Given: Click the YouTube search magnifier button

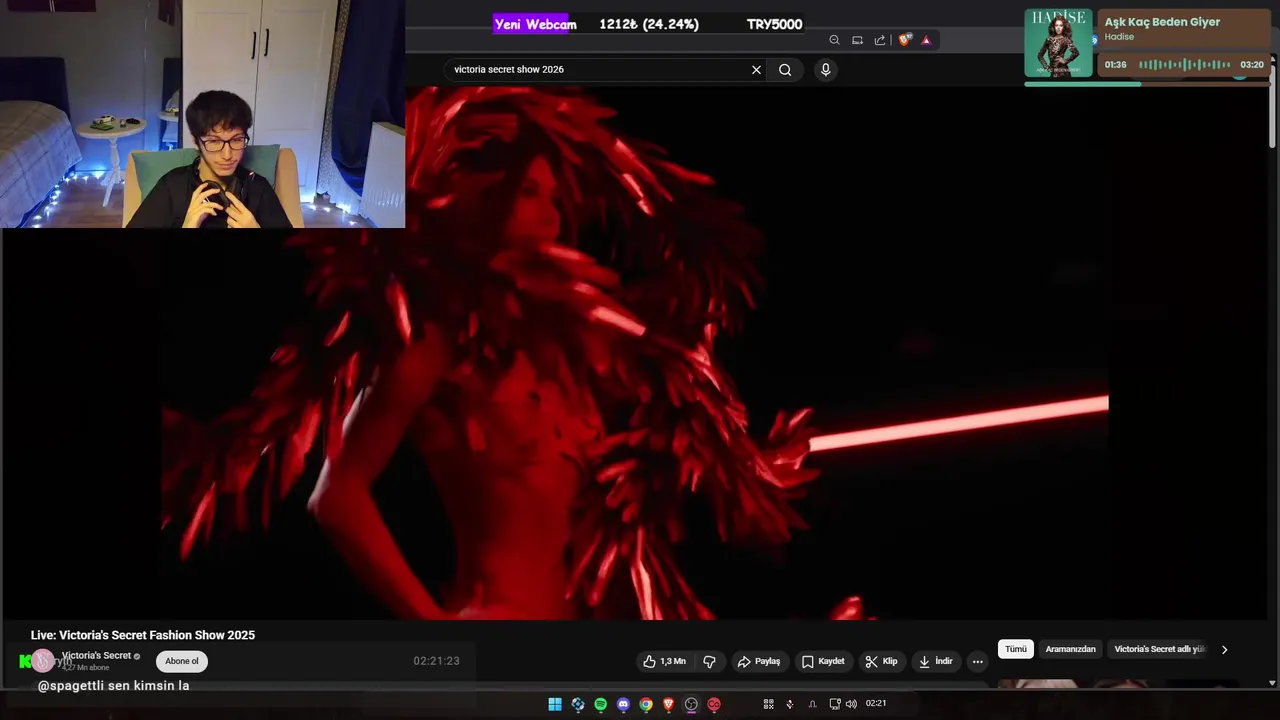Looking at the screenshot, I should tap(785, 70).
